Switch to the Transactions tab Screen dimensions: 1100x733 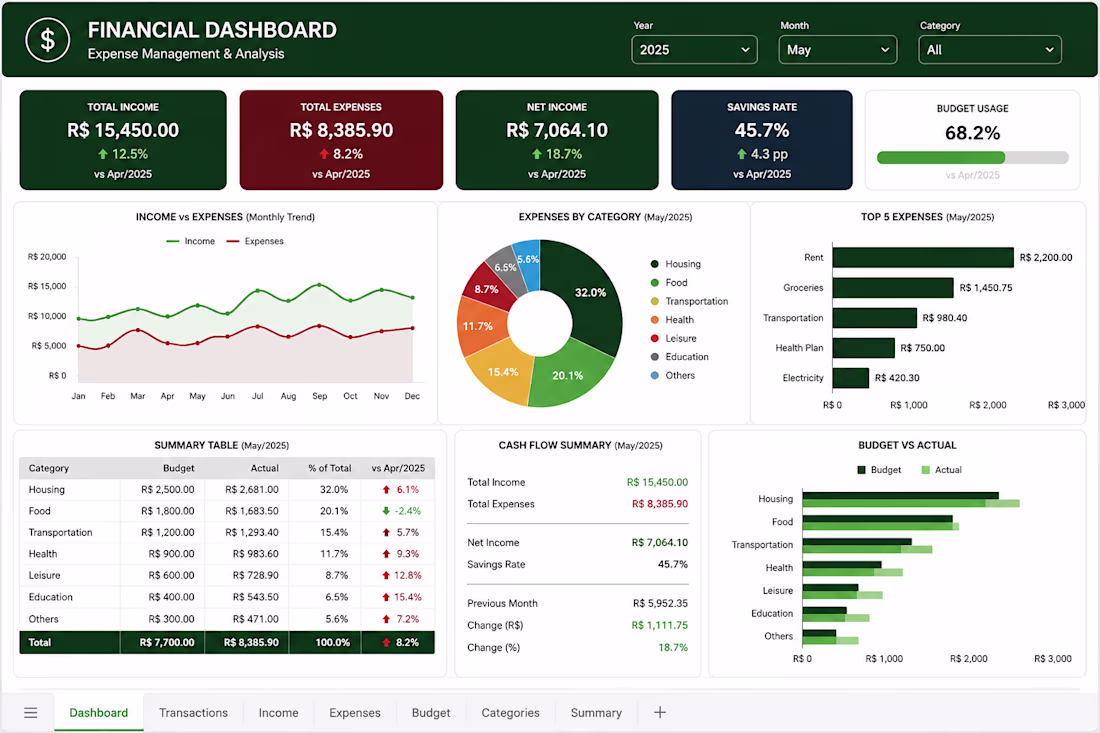pyautogui.click(x=193, y=713)
